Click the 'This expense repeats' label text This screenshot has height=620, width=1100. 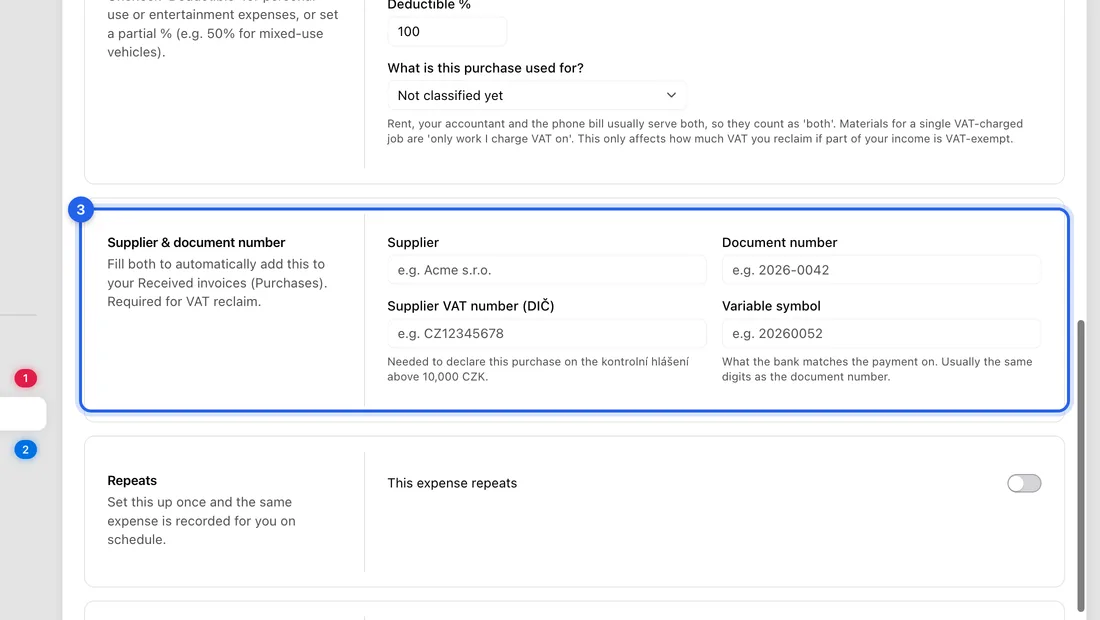(x=452, y=483)
